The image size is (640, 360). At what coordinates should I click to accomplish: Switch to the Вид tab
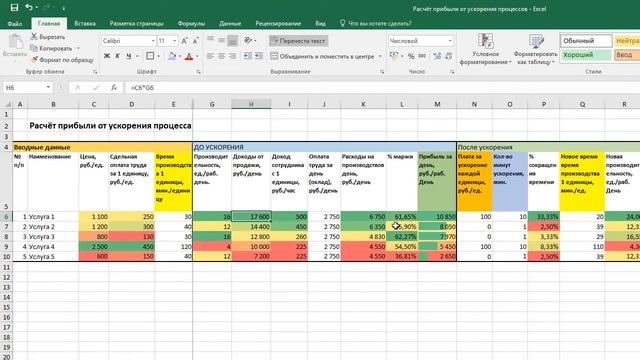coord(320,24)
